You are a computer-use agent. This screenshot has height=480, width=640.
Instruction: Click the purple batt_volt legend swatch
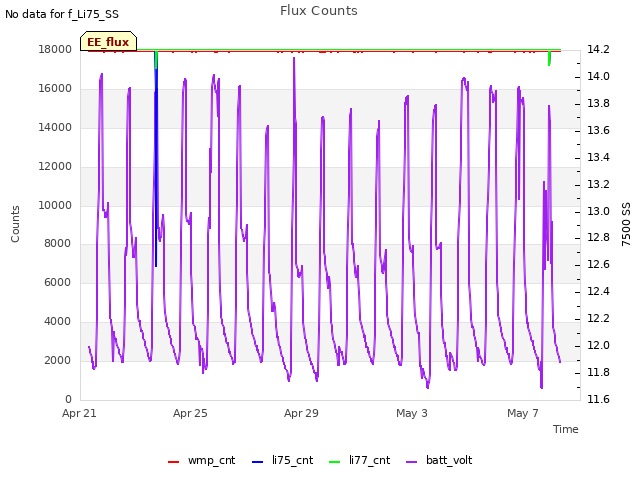[x=412, y=462]
